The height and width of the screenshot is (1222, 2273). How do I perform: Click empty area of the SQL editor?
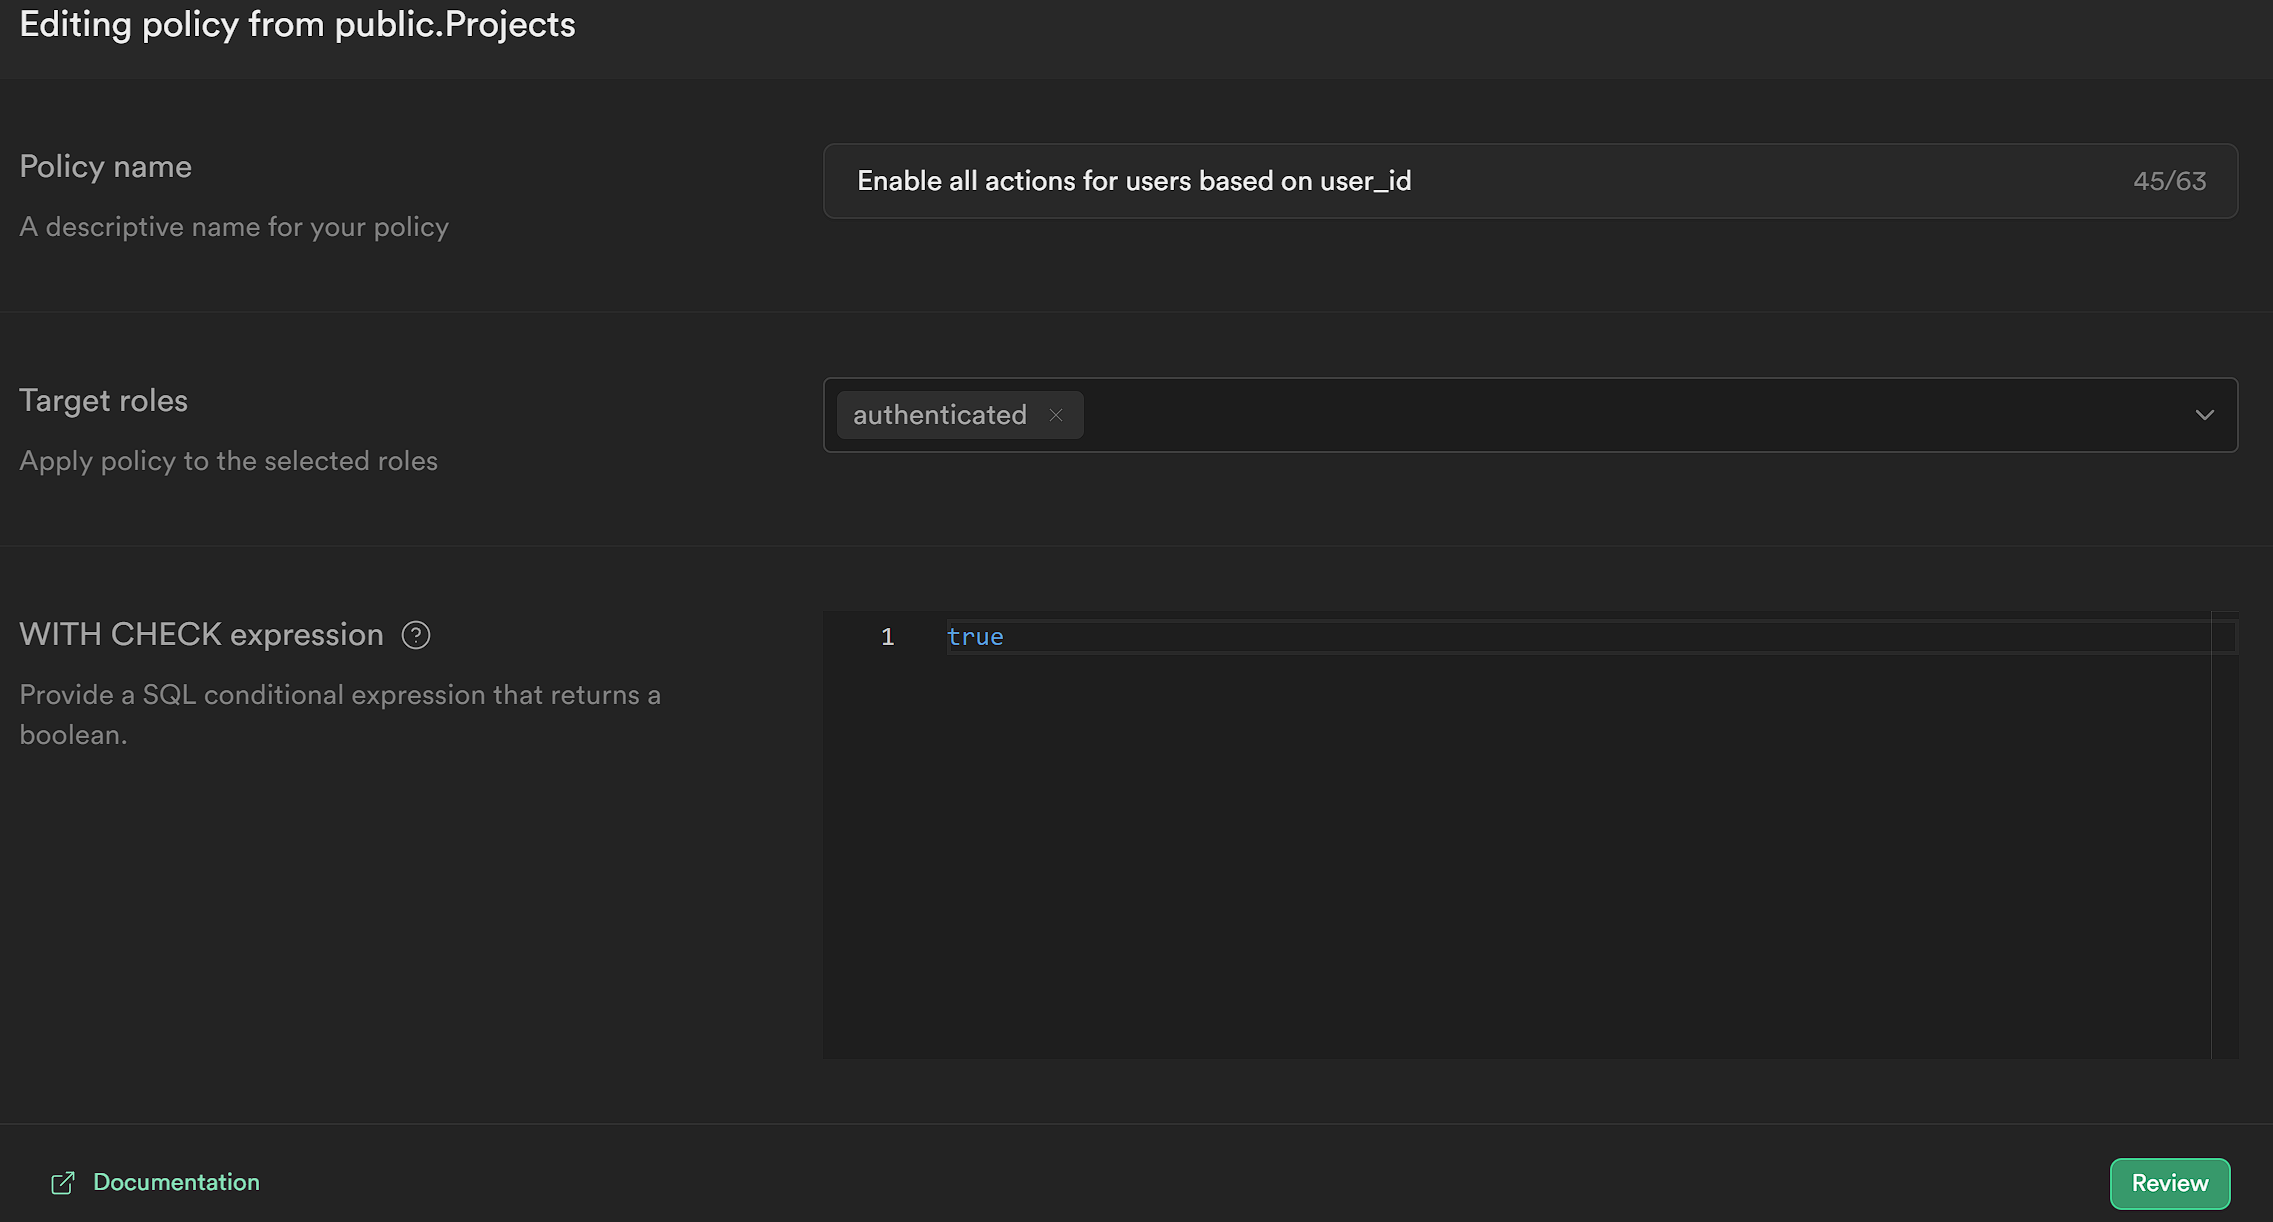coord(1500,850)
